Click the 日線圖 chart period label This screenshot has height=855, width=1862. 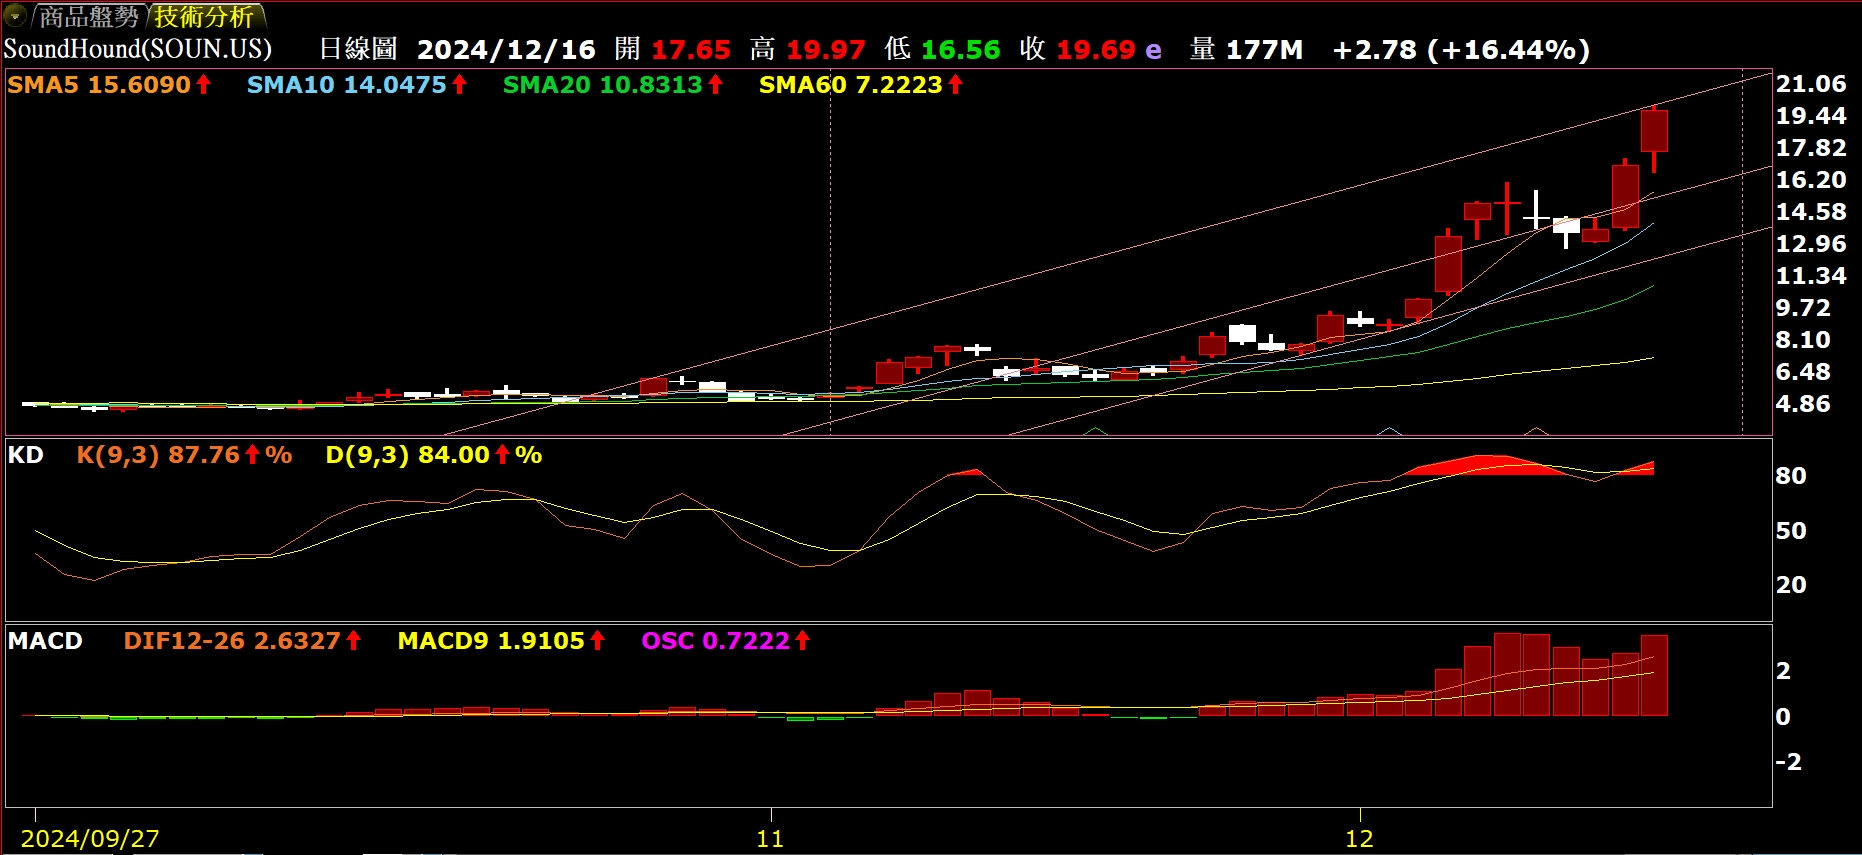click(358, 49)
